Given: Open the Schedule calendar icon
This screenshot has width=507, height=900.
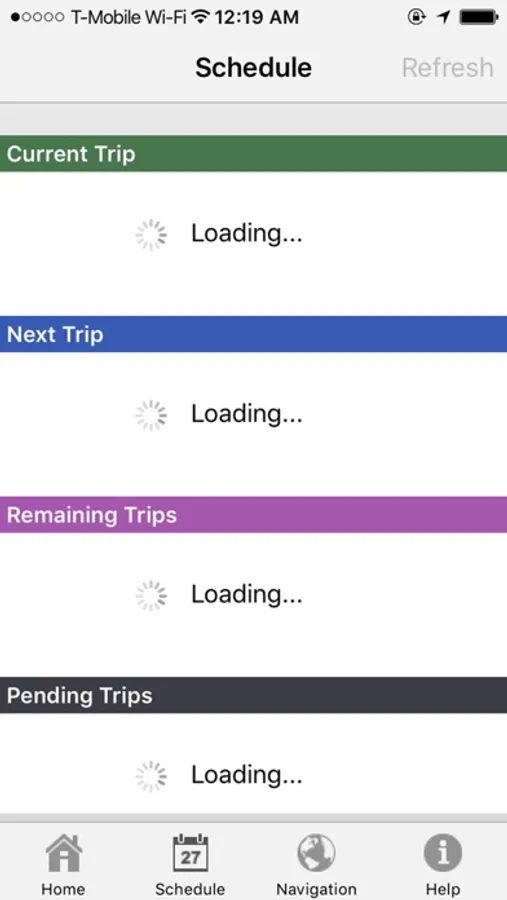Looking at the screenshot, I should [190, 852].
